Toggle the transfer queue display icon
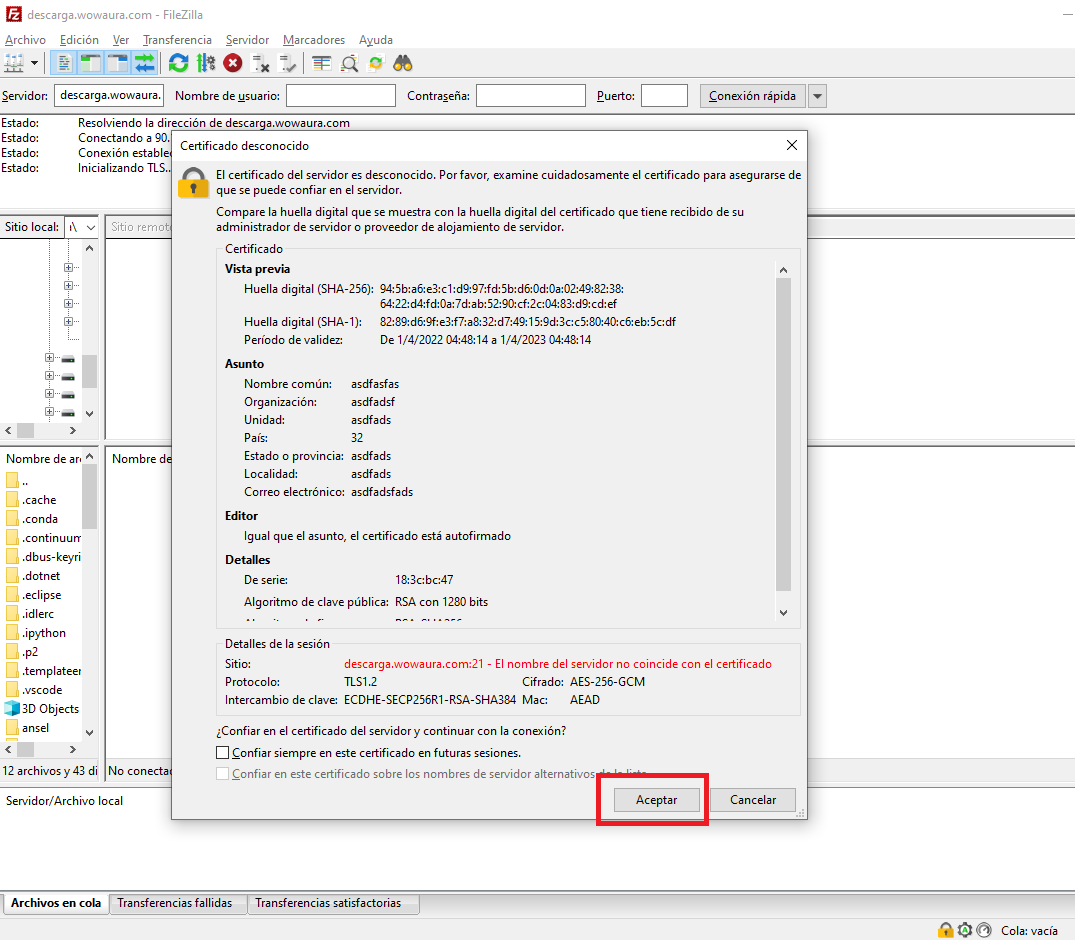1075x940 pixels. (145, 64)
